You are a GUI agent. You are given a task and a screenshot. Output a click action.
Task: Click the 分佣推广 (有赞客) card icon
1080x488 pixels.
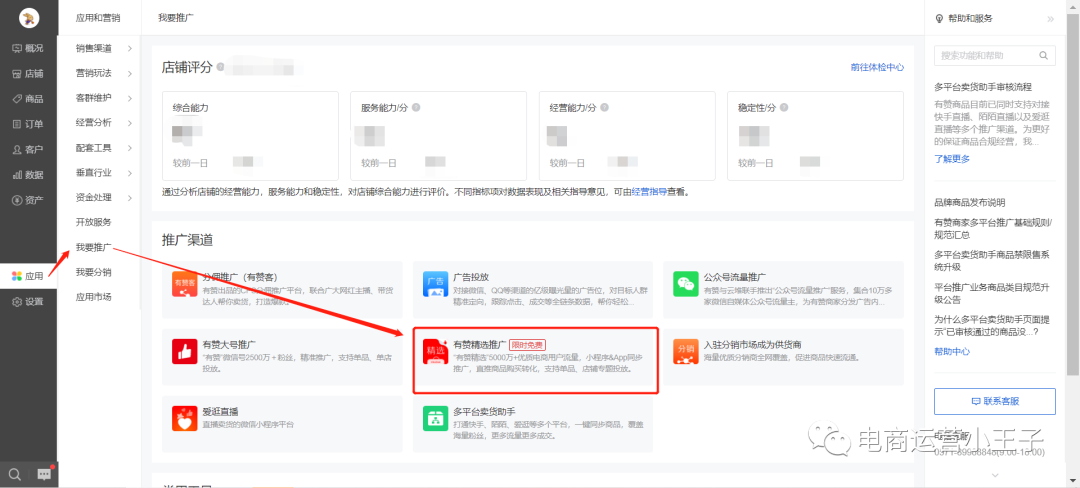[x=185, y=284]
